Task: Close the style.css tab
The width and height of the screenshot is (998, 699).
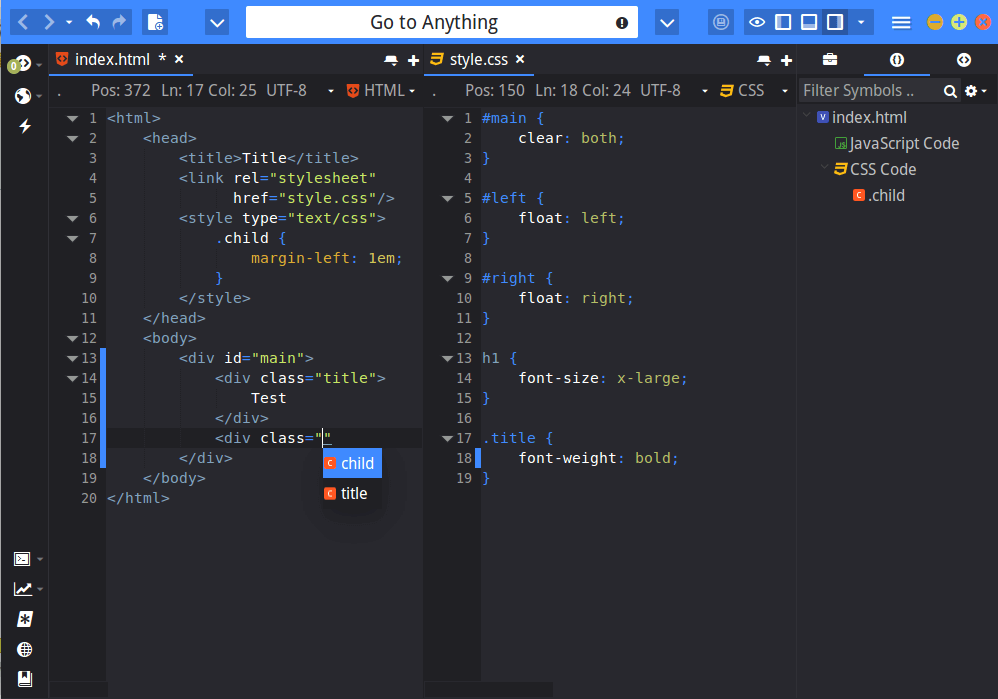Action: (520, 59)
